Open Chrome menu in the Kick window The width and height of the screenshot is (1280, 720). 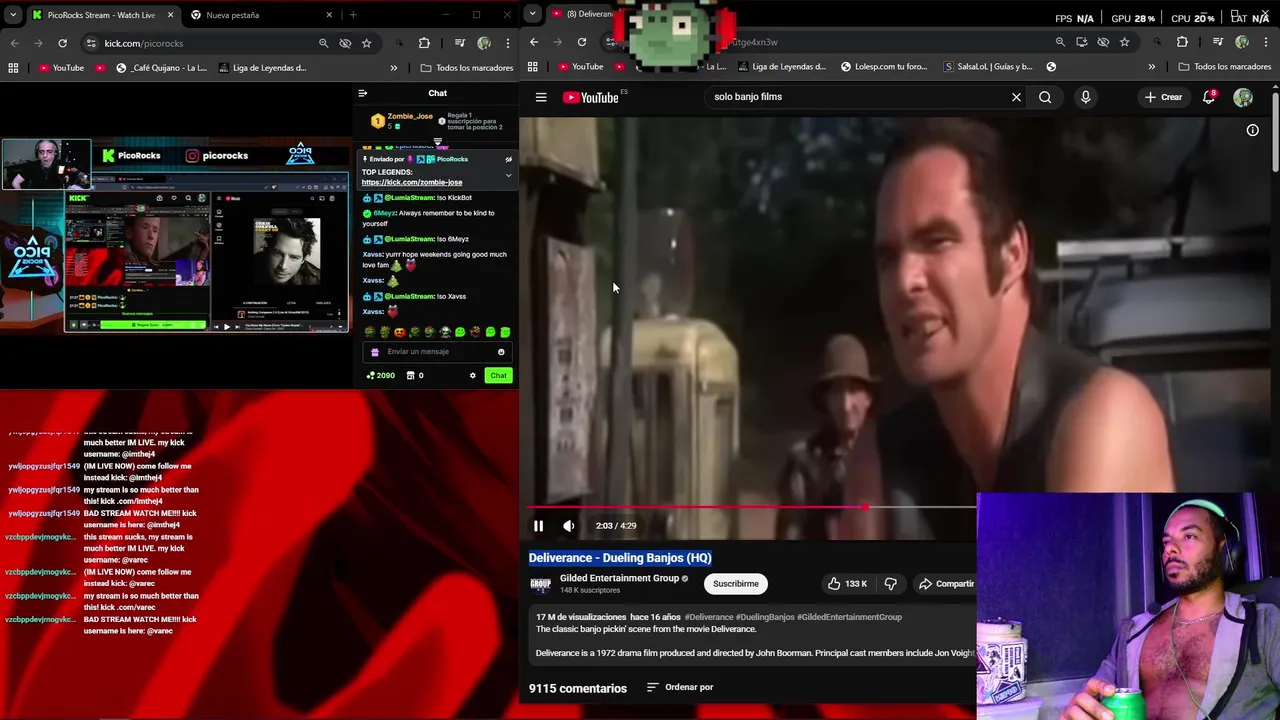508,43
